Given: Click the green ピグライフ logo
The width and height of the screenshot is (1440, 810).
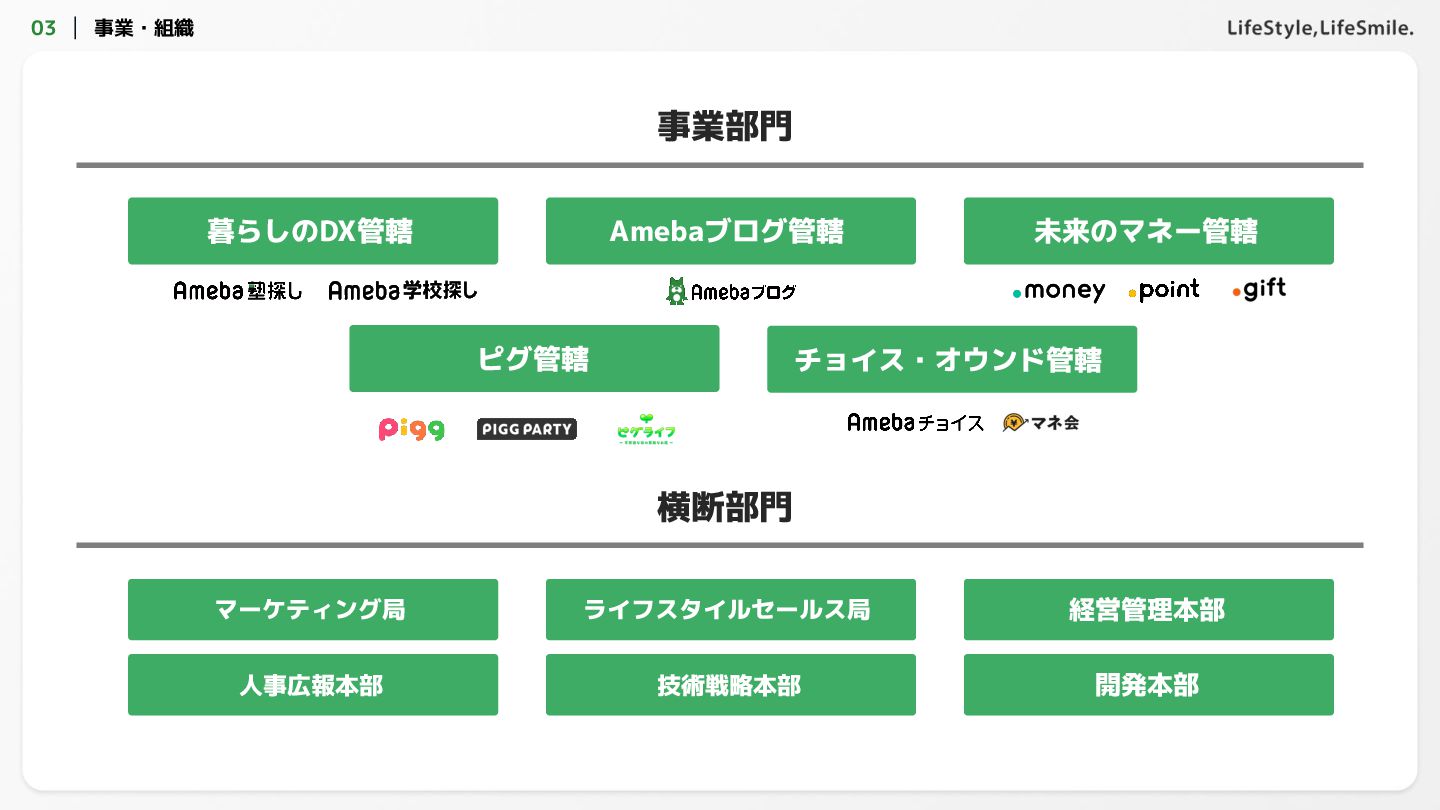Looking at the screenshot, I should tap(646, 430).
